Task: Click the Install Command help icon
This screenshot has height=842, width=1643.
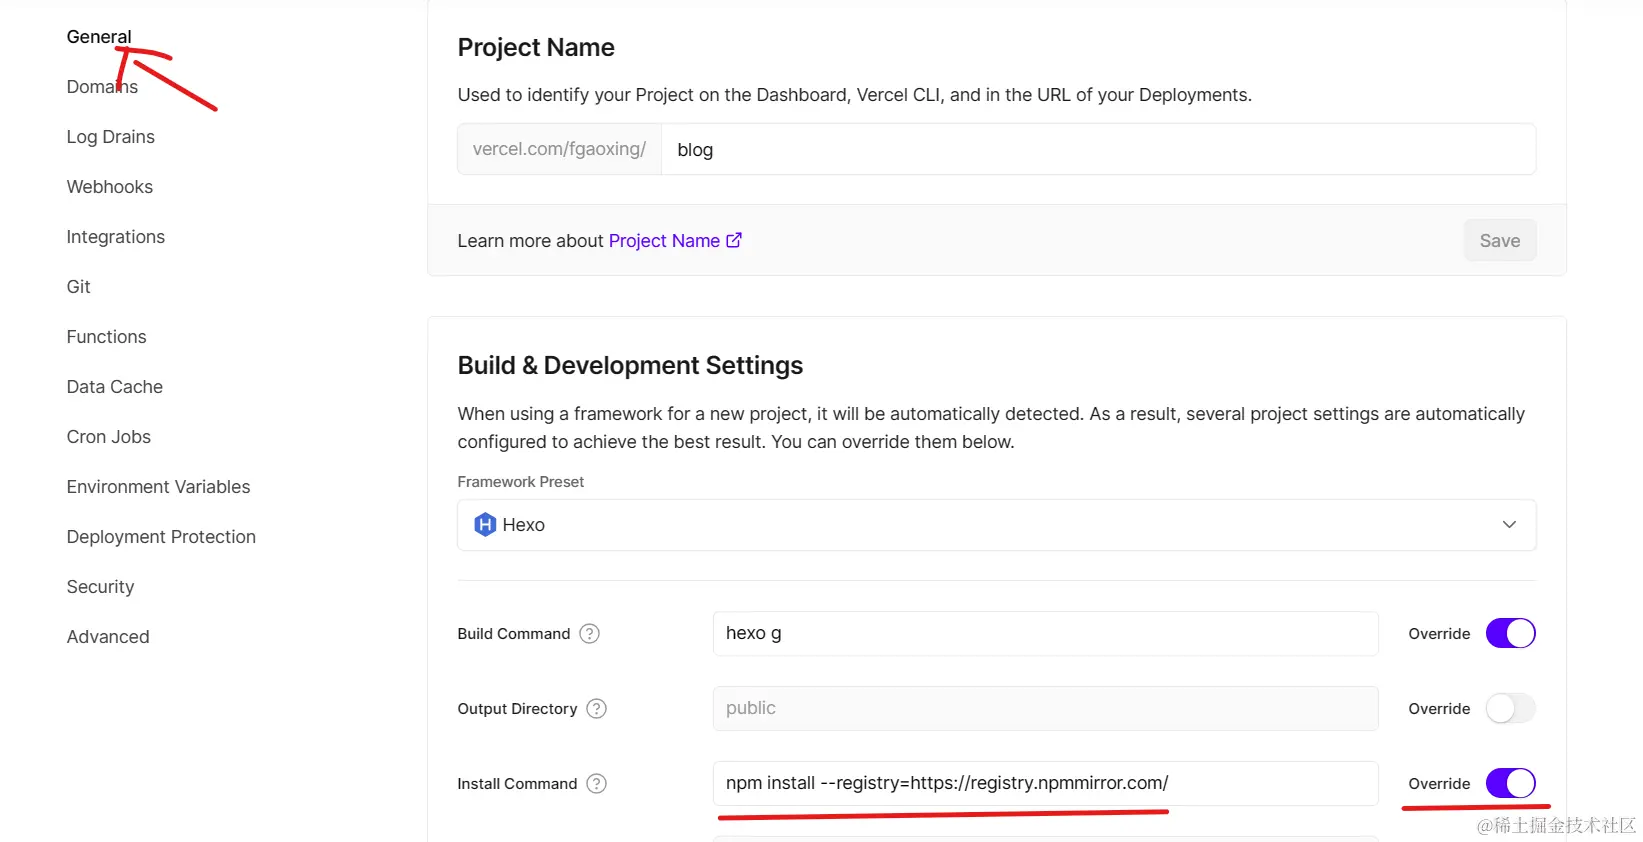Action: tap(597, 784)
